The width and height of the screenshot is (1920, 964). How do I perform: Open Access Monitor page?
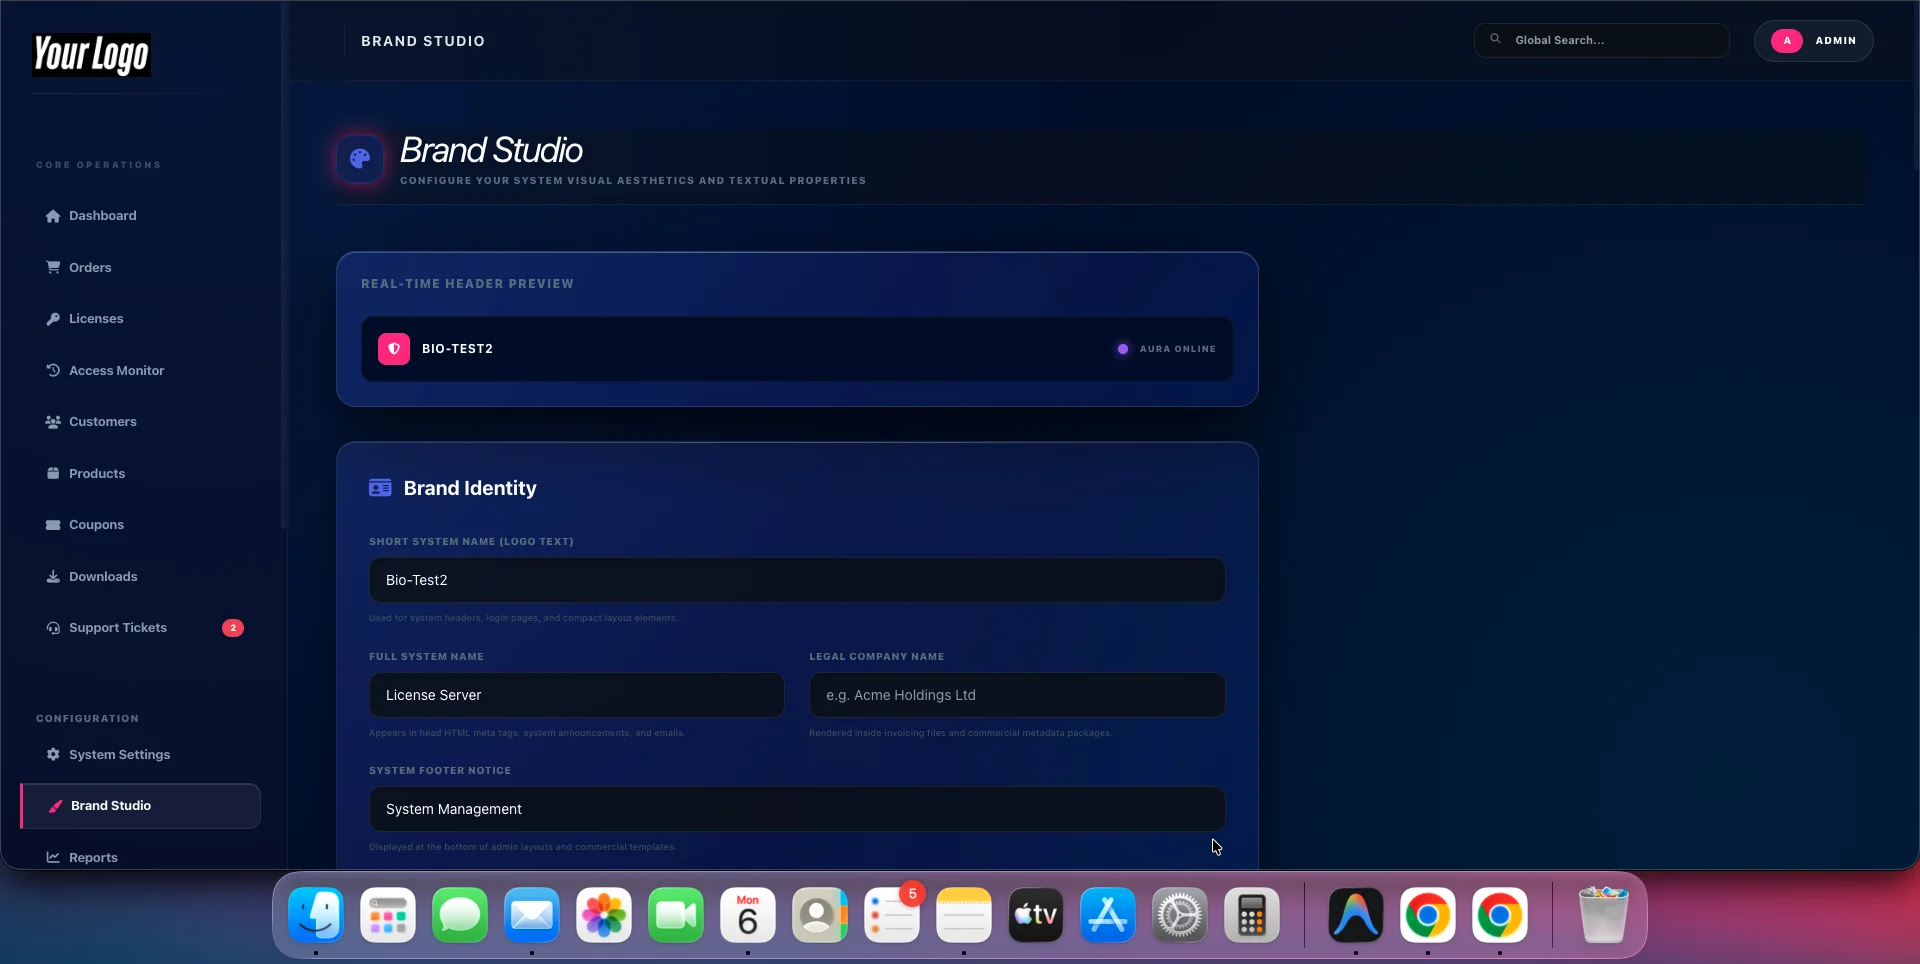(140, 370)
